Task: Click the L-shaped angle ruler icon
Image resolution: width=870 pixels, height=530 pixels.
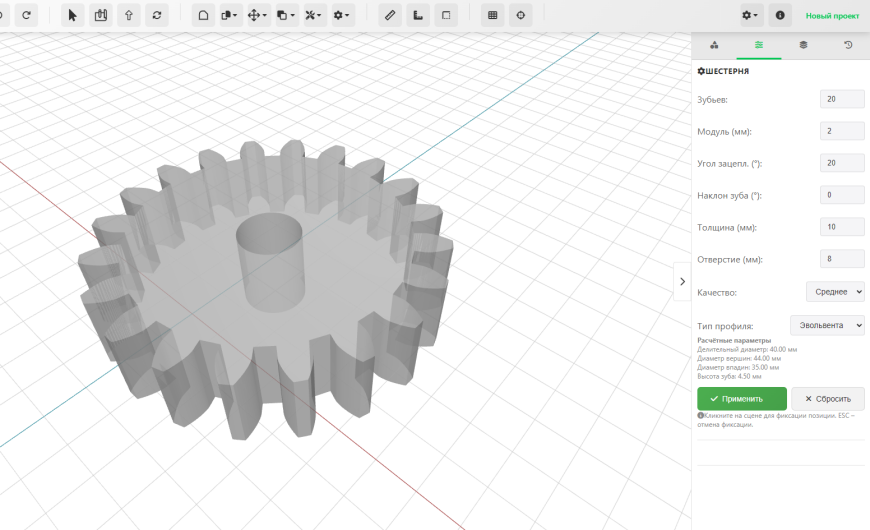Action: click(x=418, y=16)
